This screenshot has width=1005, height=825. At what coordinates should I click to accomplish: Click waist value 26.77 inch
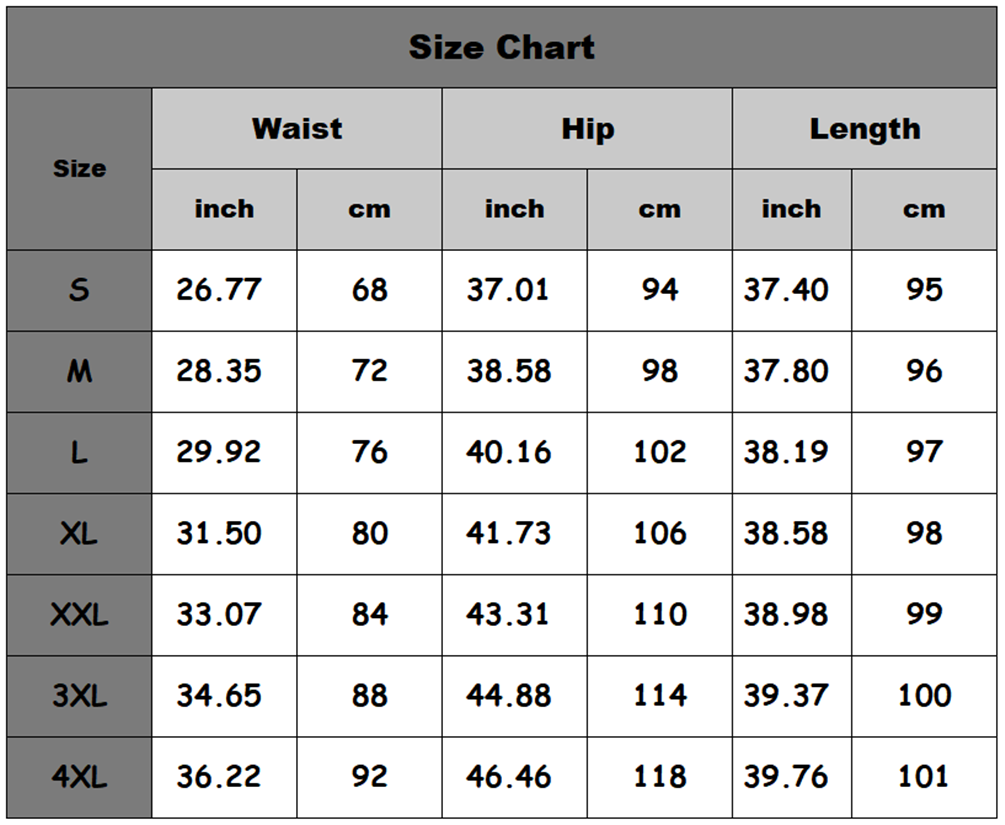click(219, 290)
